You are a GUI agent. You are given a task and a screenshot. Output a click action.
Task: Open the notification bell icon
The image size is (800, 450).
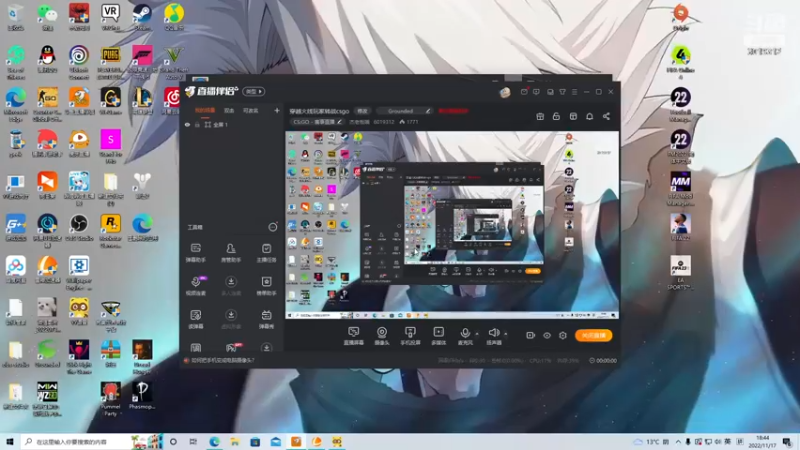[x=589, y=116]
